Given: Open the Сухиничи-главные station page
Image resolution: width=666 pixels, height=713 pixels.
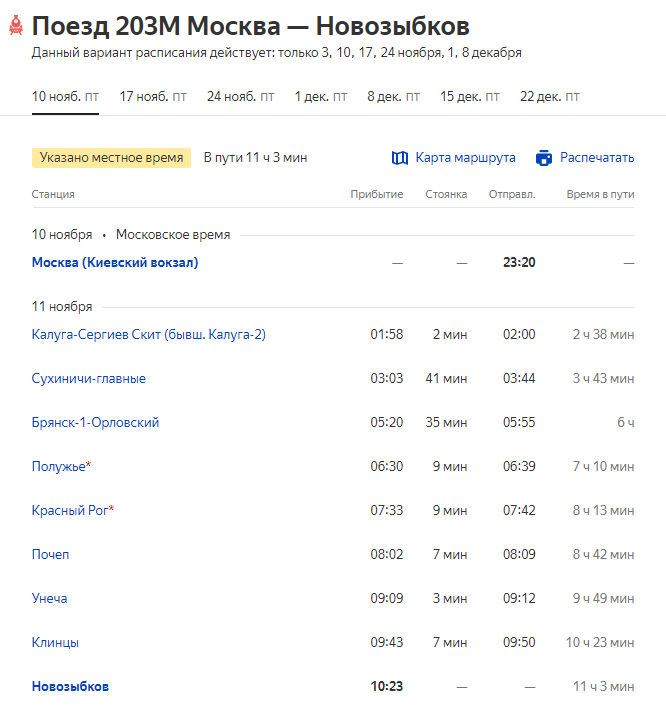Looking at the screenshot, I should (89, 378).
